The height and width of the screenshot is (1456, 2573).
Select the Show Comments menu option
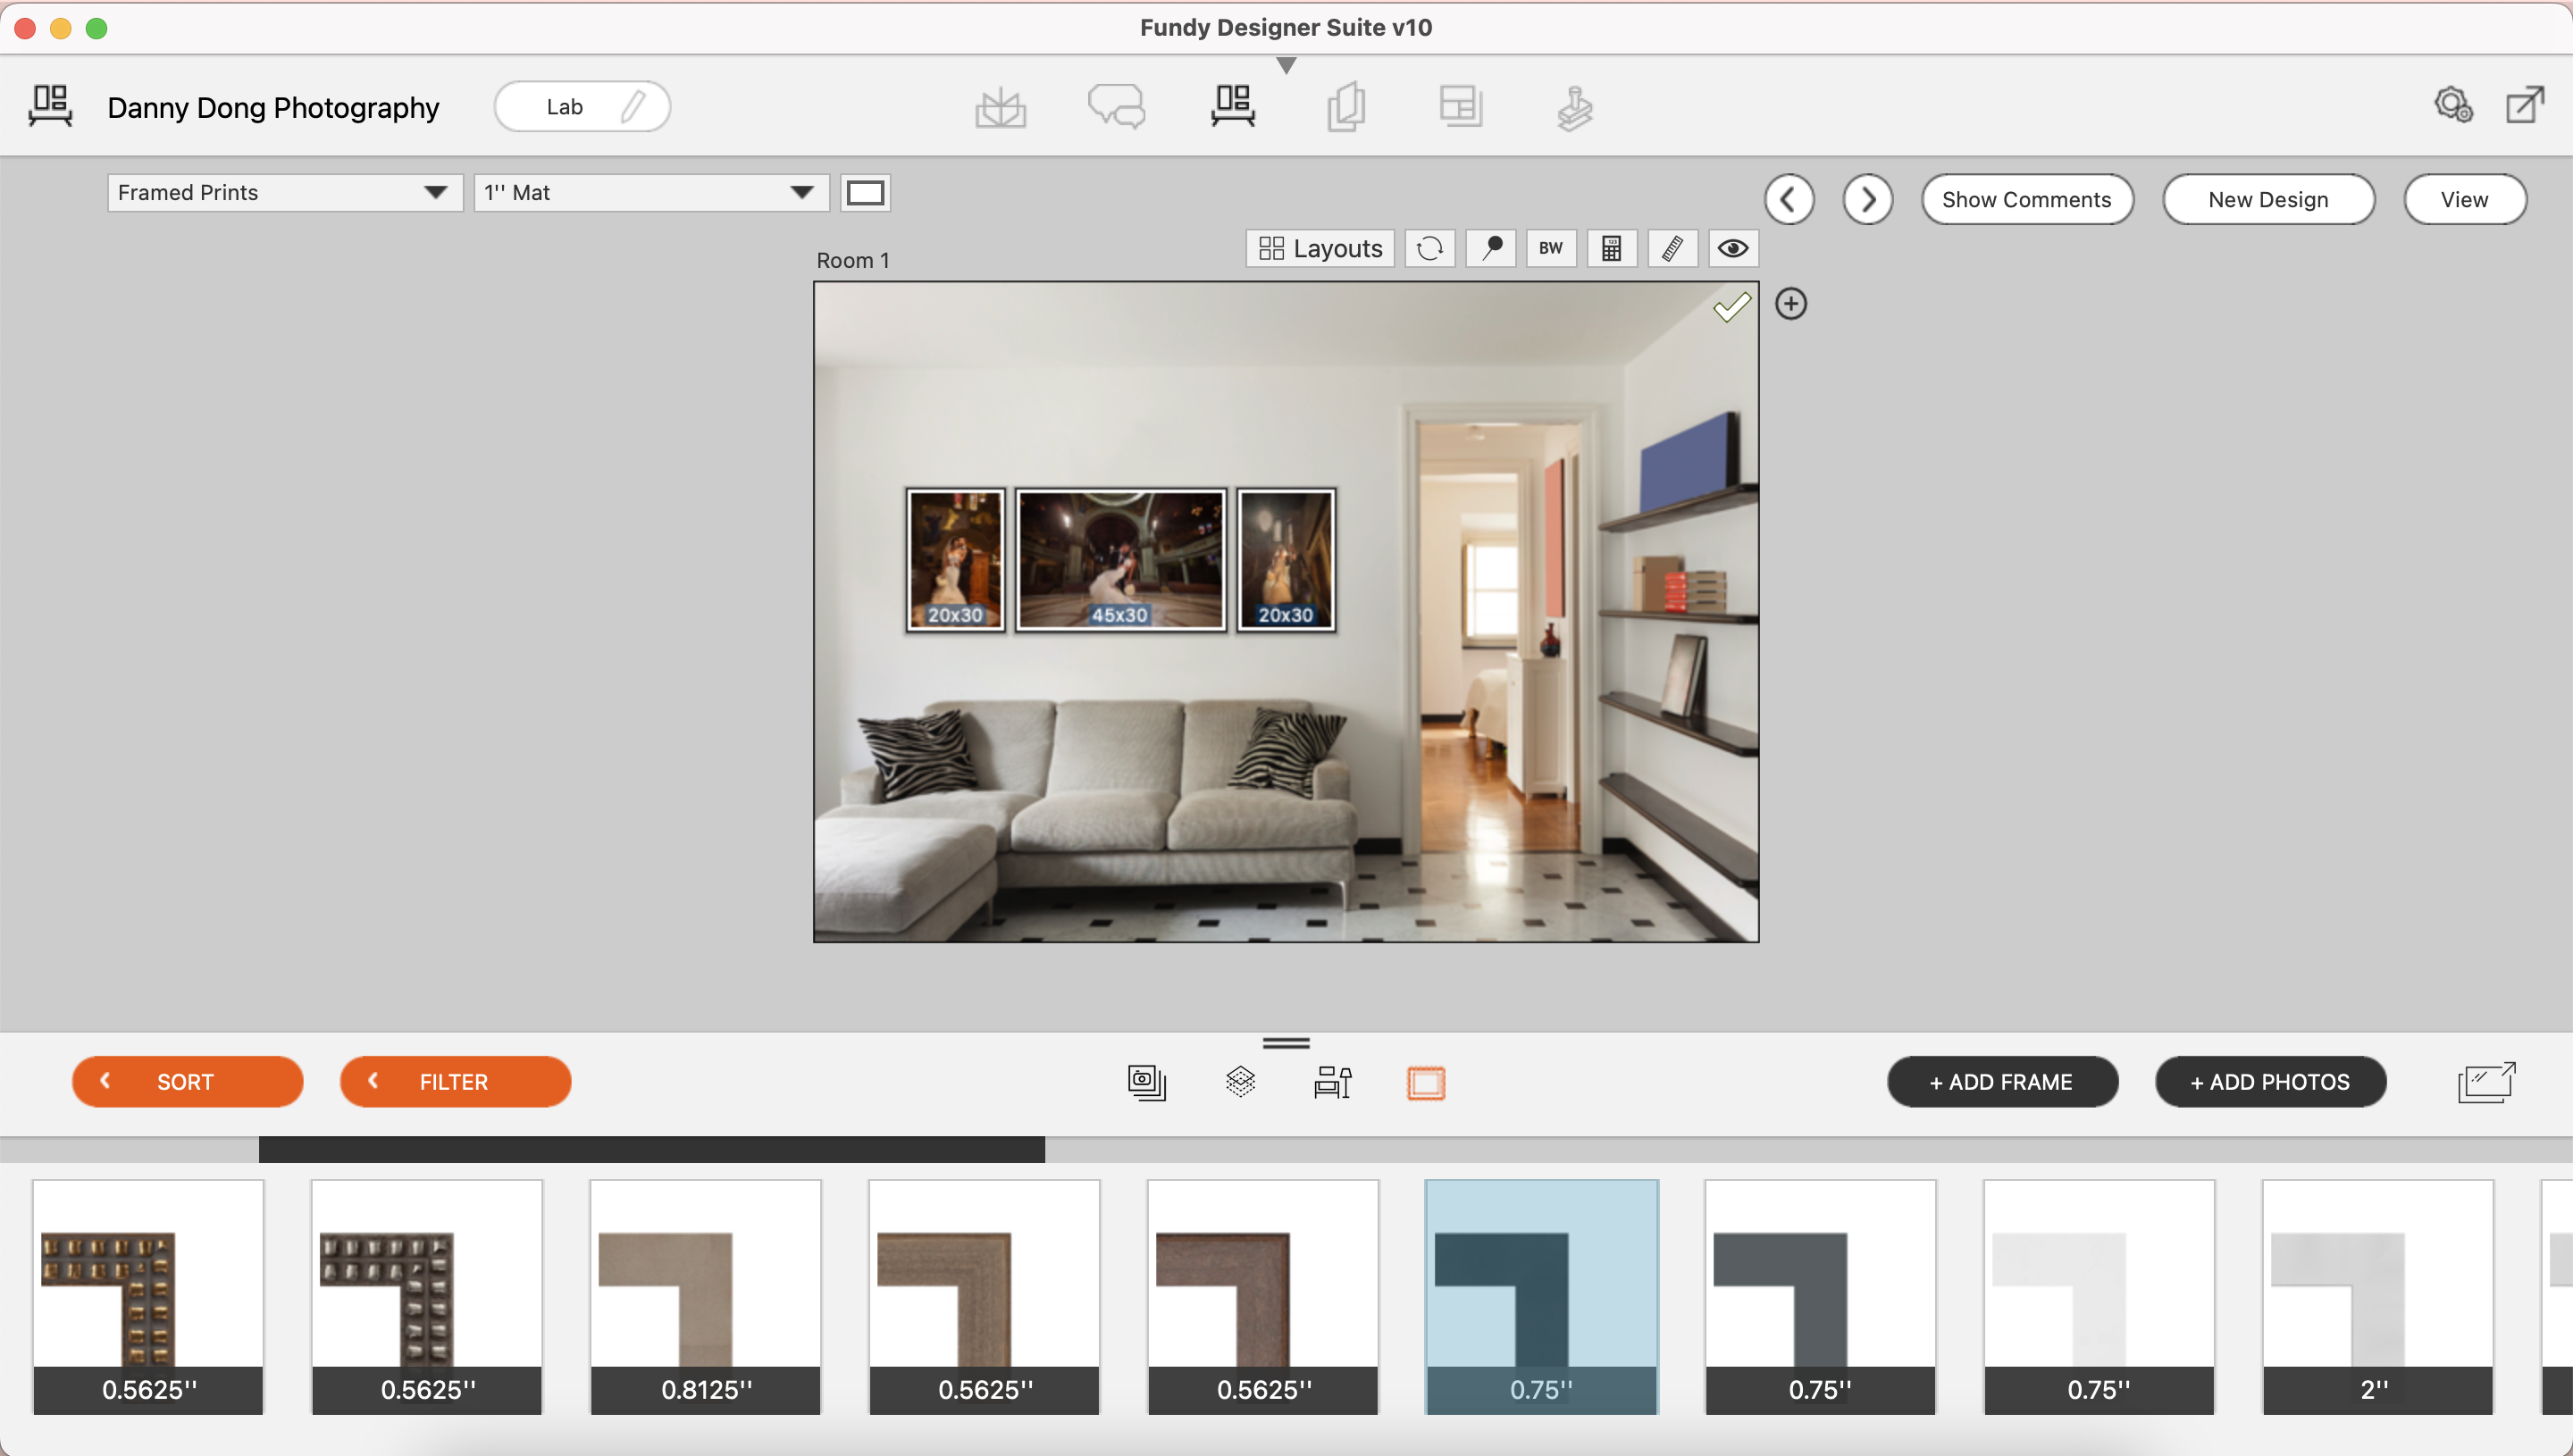click(x=2025, y=198)
